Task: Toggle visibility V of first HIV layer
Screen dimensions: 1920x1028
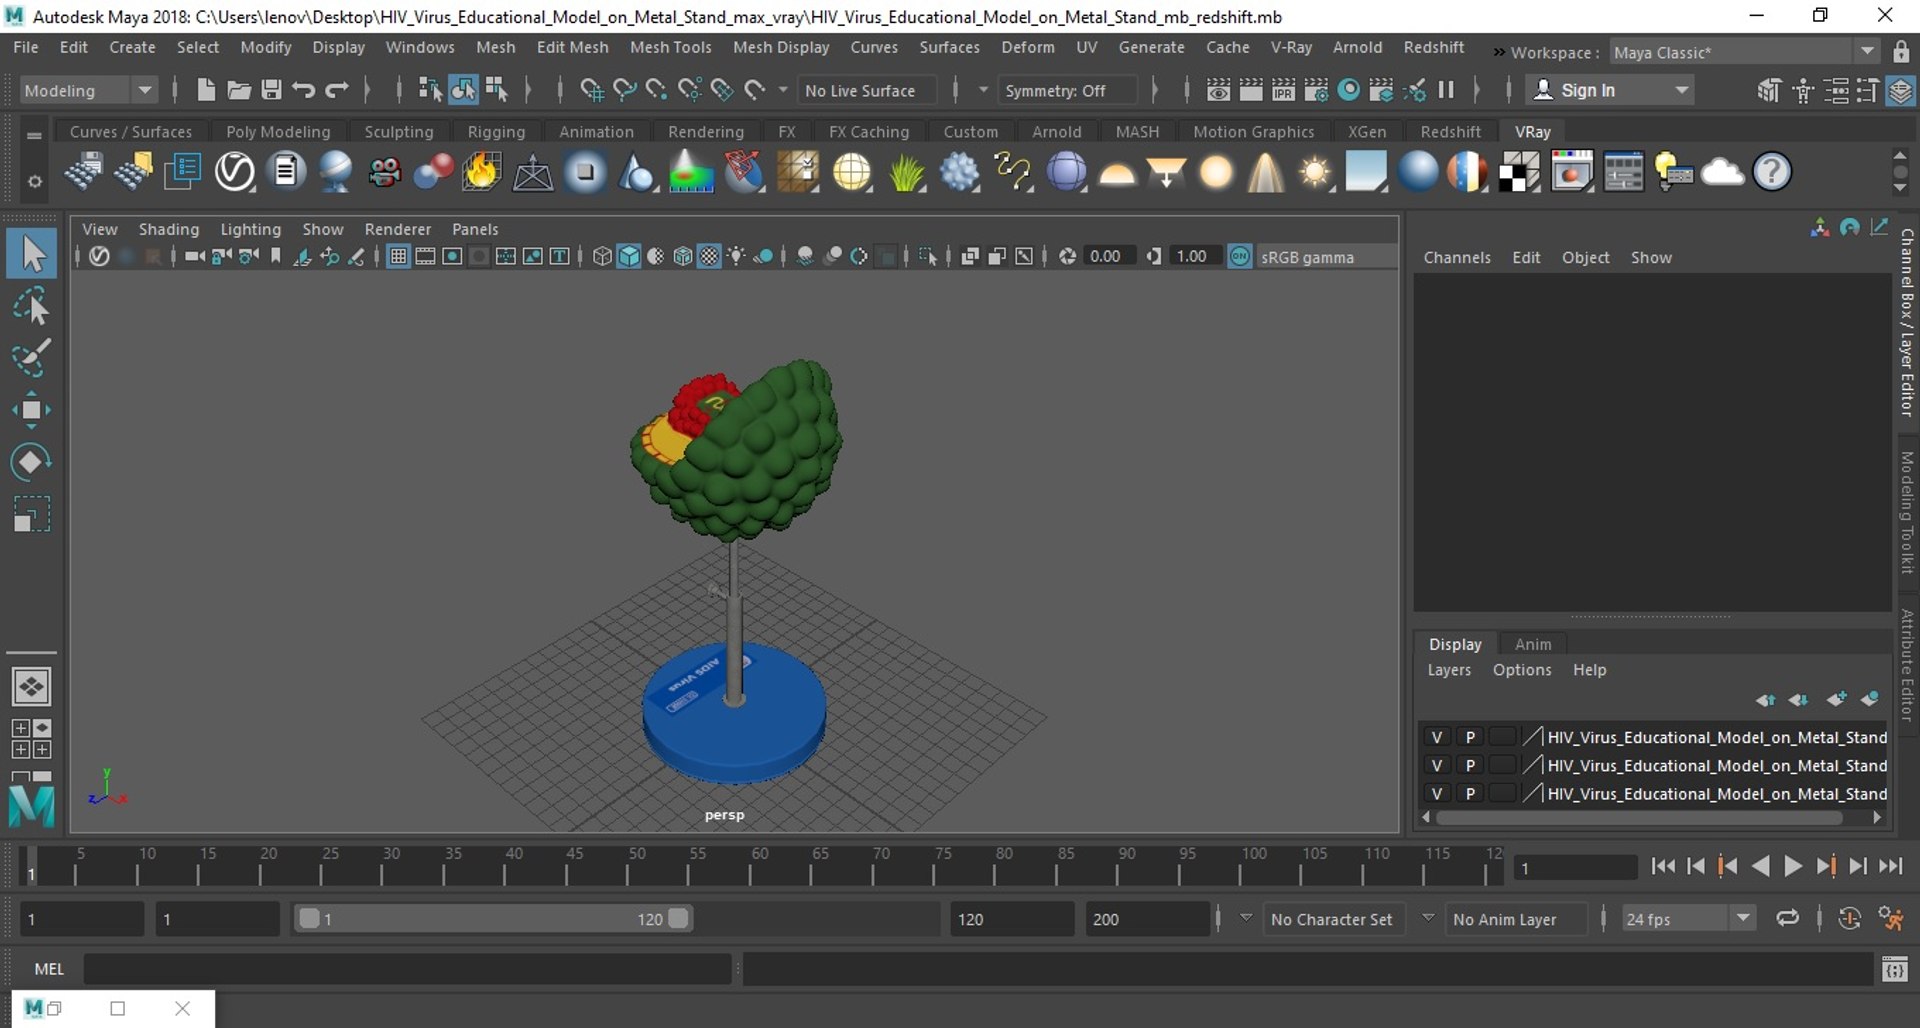Action: click(x=1437, y=737)
